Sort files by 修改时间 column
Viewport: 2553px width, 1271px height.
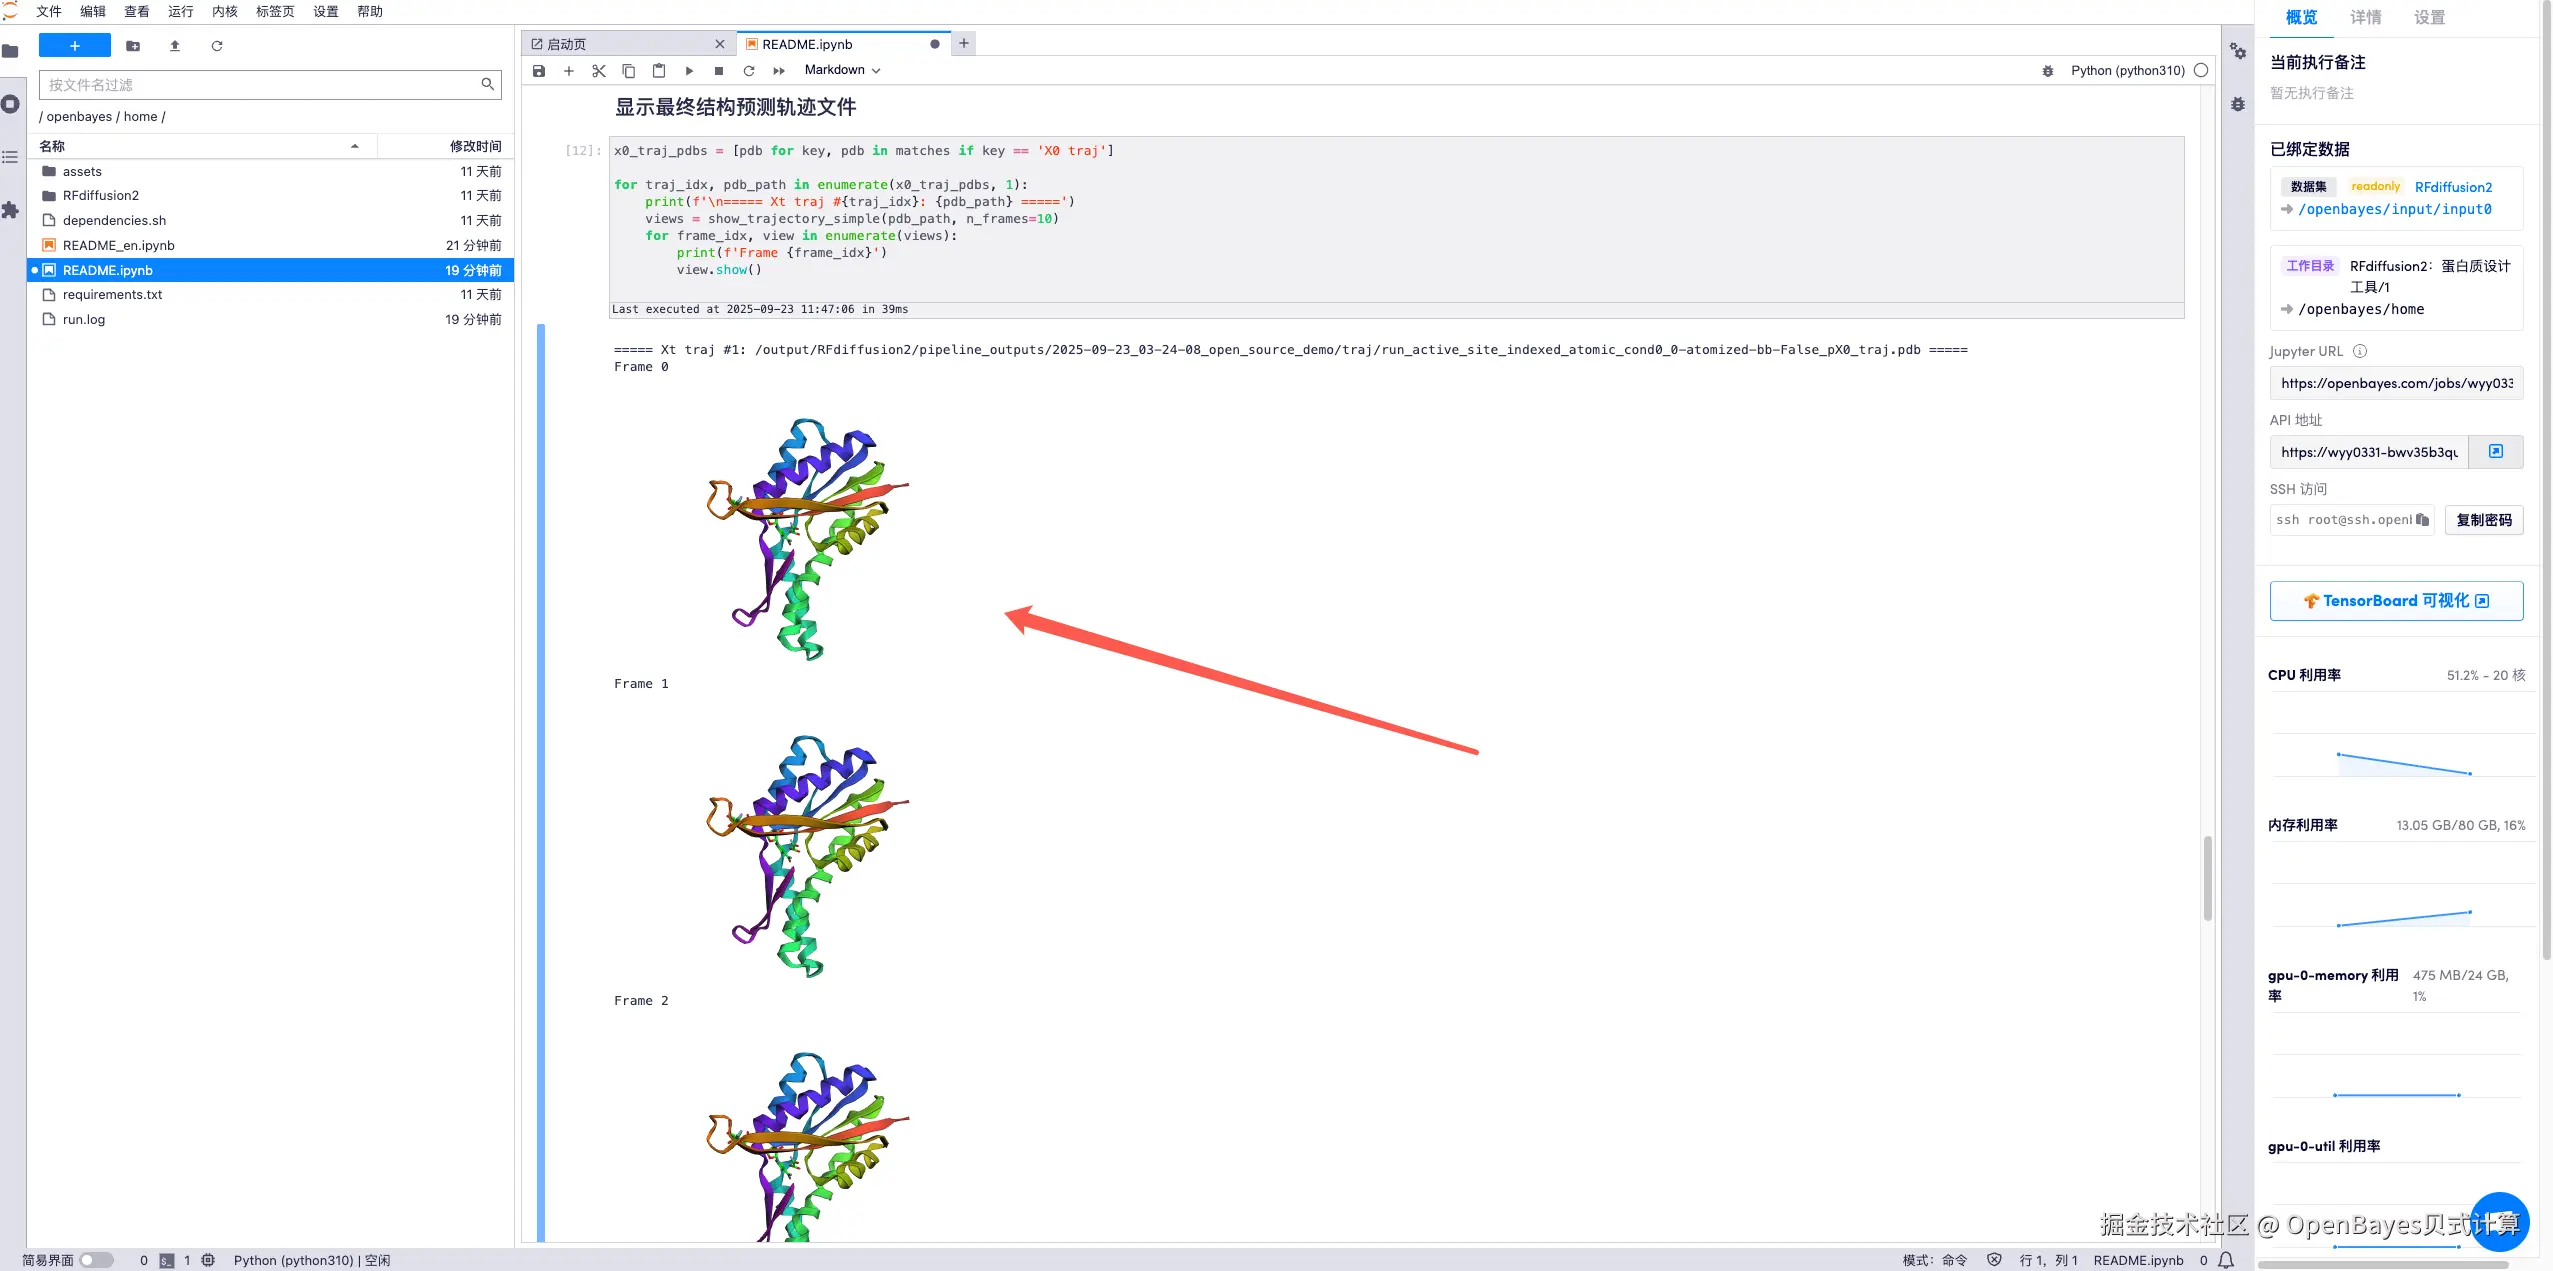tap(475, 146)
